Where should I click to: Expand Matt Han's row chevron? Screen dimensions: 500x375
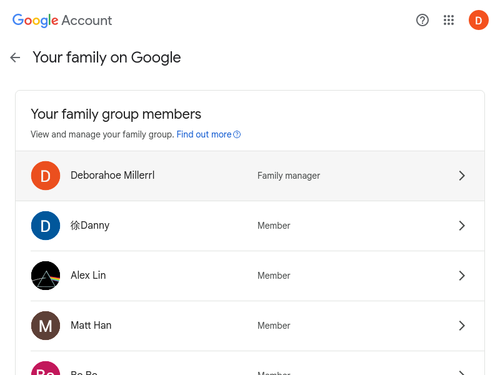(462, 326)
